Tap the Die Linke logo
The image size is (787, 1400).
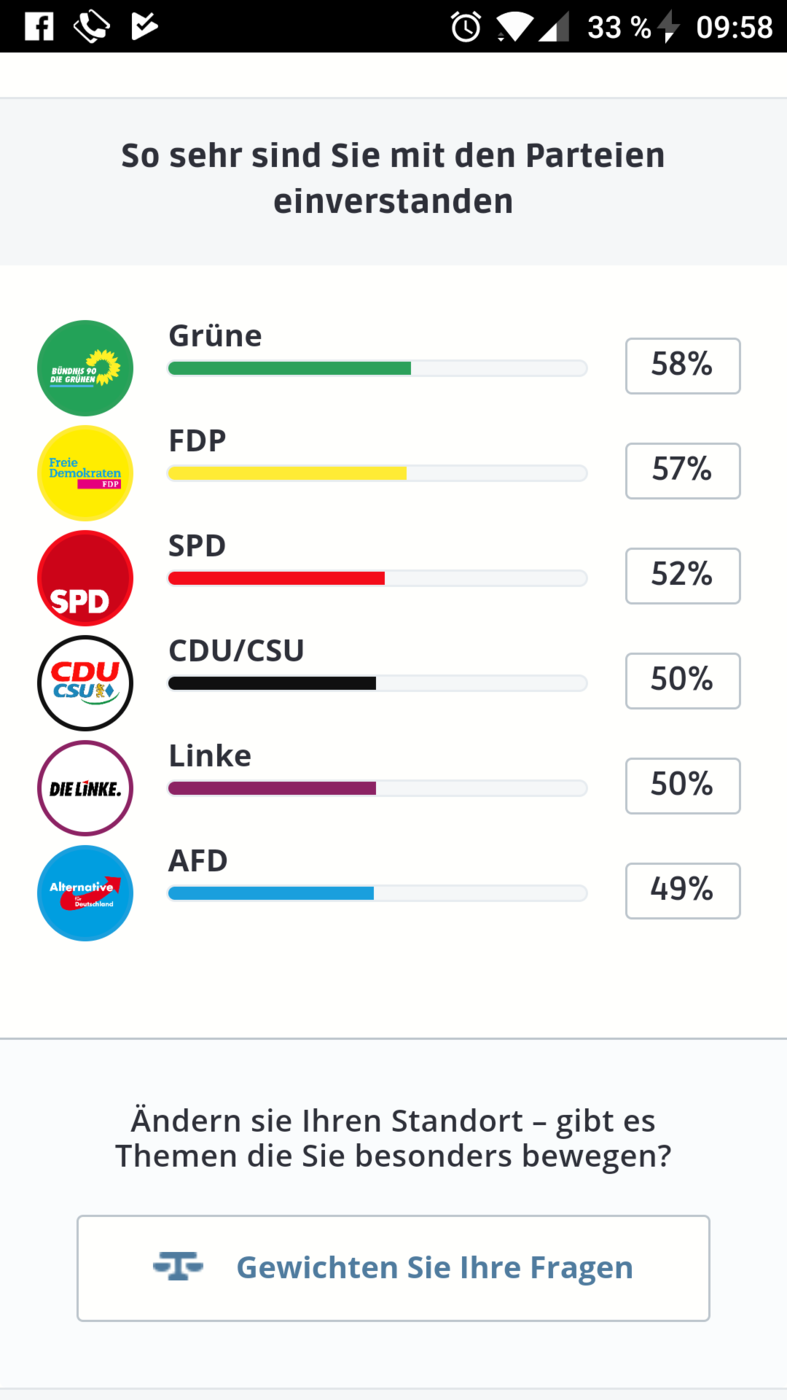(85, 788)
